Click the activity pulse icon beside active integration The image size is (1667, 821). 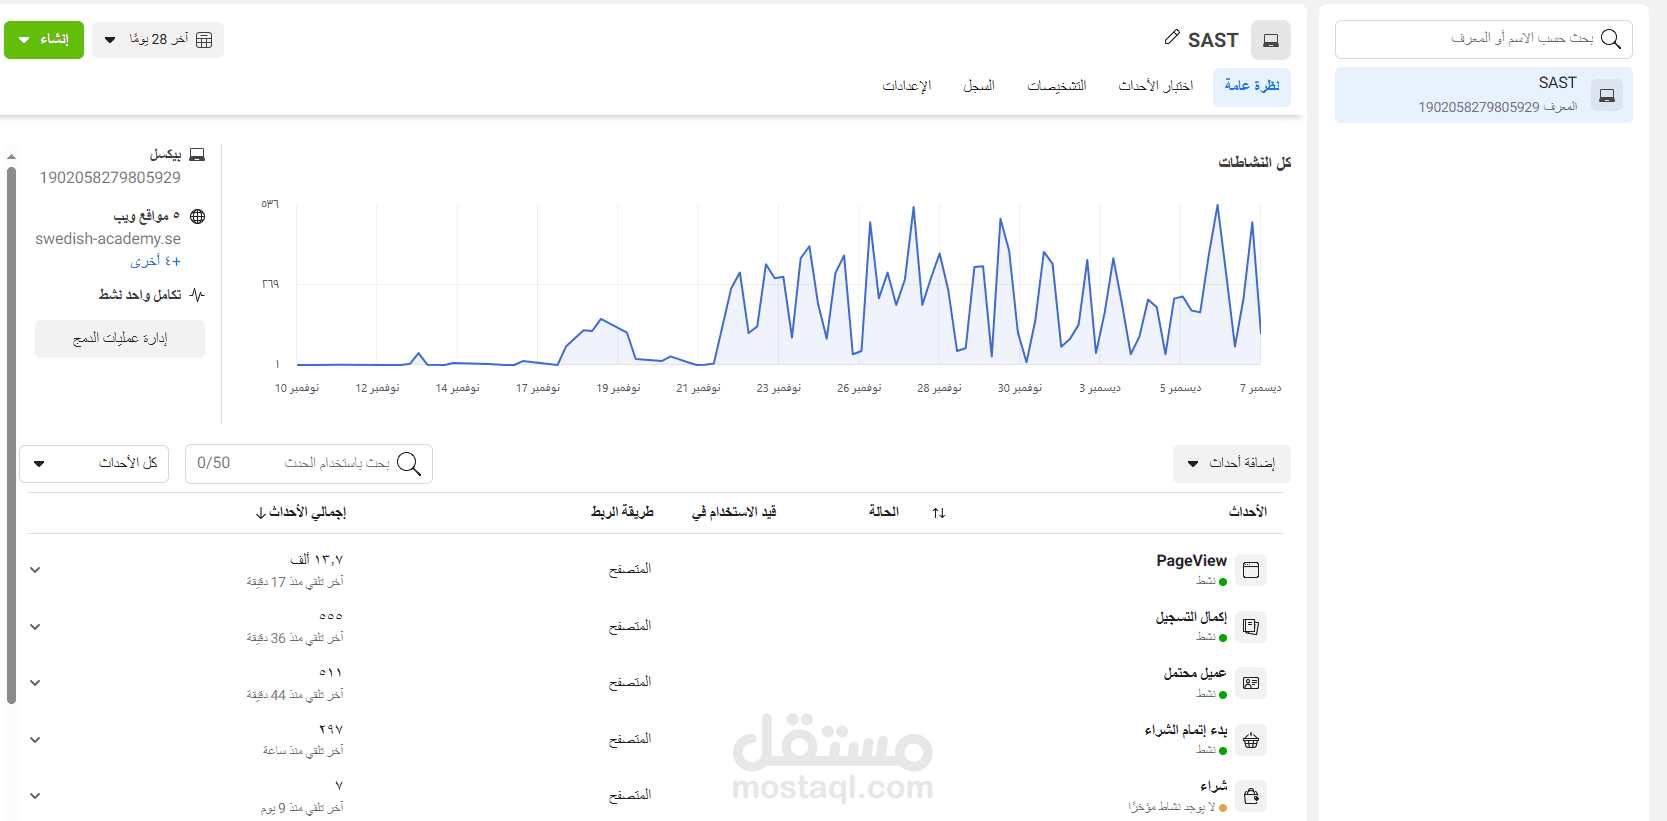point(197,295)
